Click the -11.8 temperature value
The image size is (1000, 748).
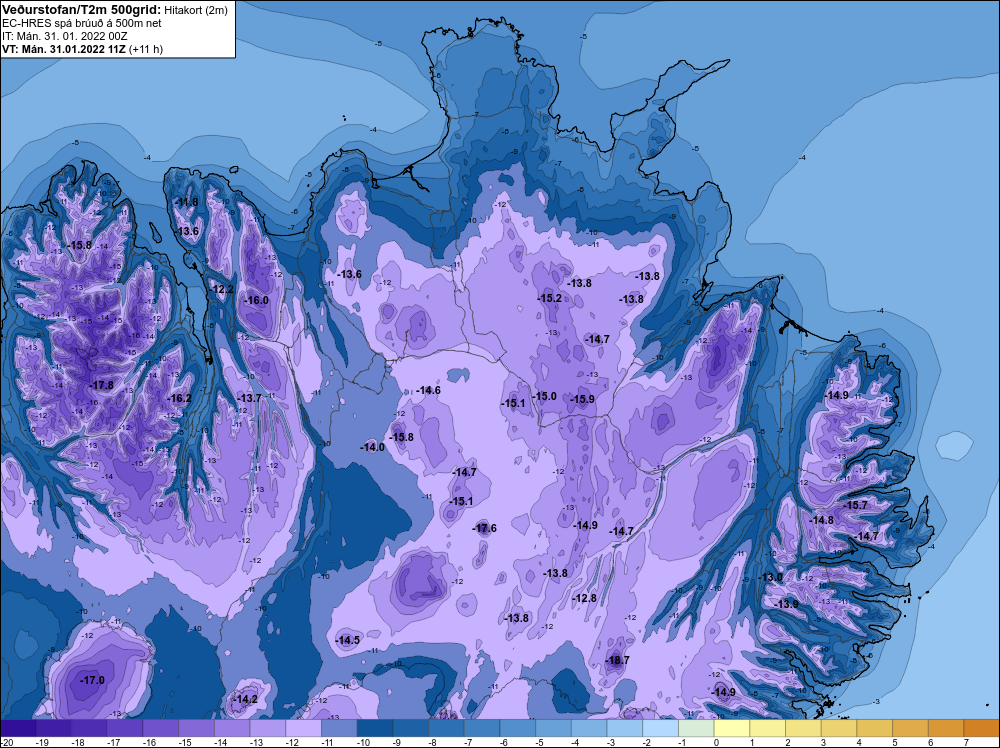tap(186, 202)
